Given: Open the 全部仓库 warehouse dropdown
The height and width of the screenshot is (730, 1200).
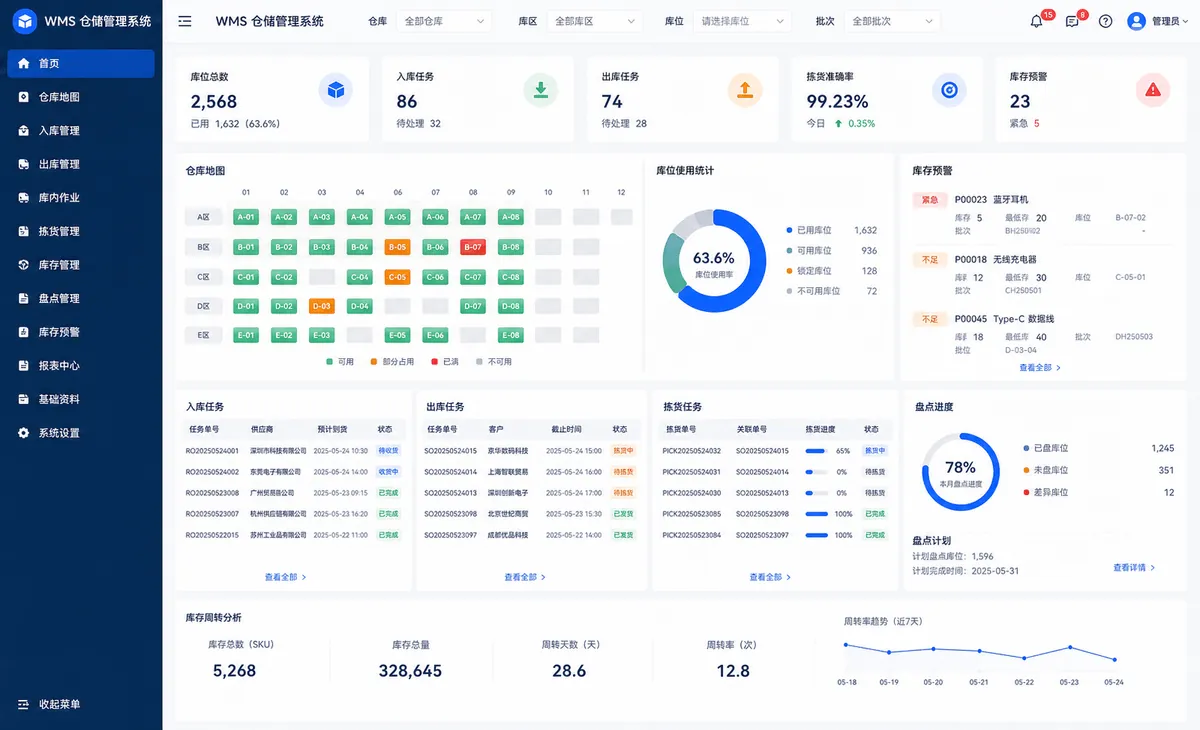Looking at the screenshot, I should 443,21.
